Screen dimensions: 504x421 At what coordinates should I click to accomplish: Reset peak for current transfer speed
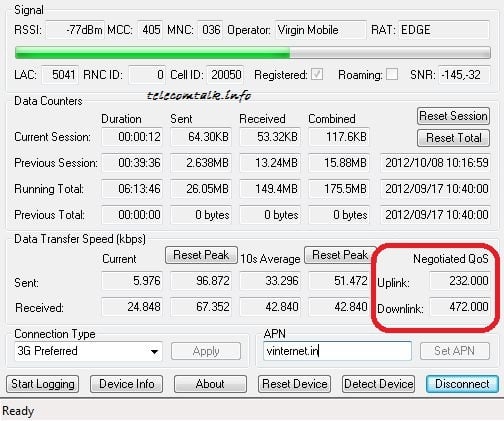[201, 255]
